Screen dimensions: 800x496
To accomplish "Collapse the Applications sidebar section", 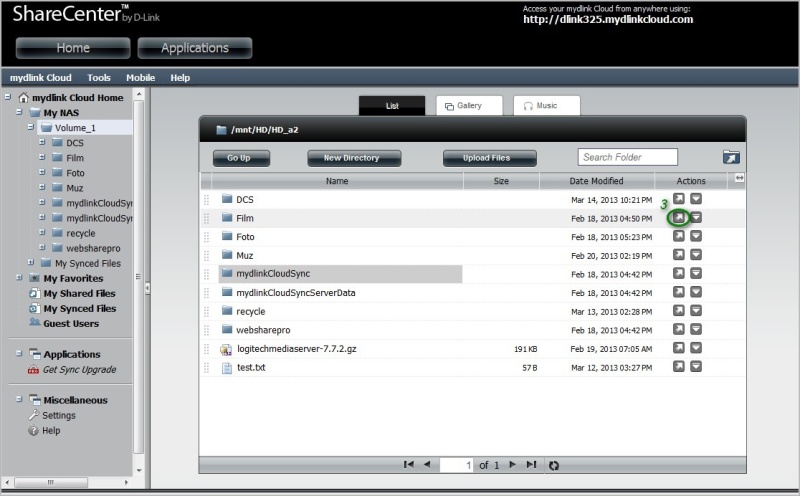I will [19, 353].
